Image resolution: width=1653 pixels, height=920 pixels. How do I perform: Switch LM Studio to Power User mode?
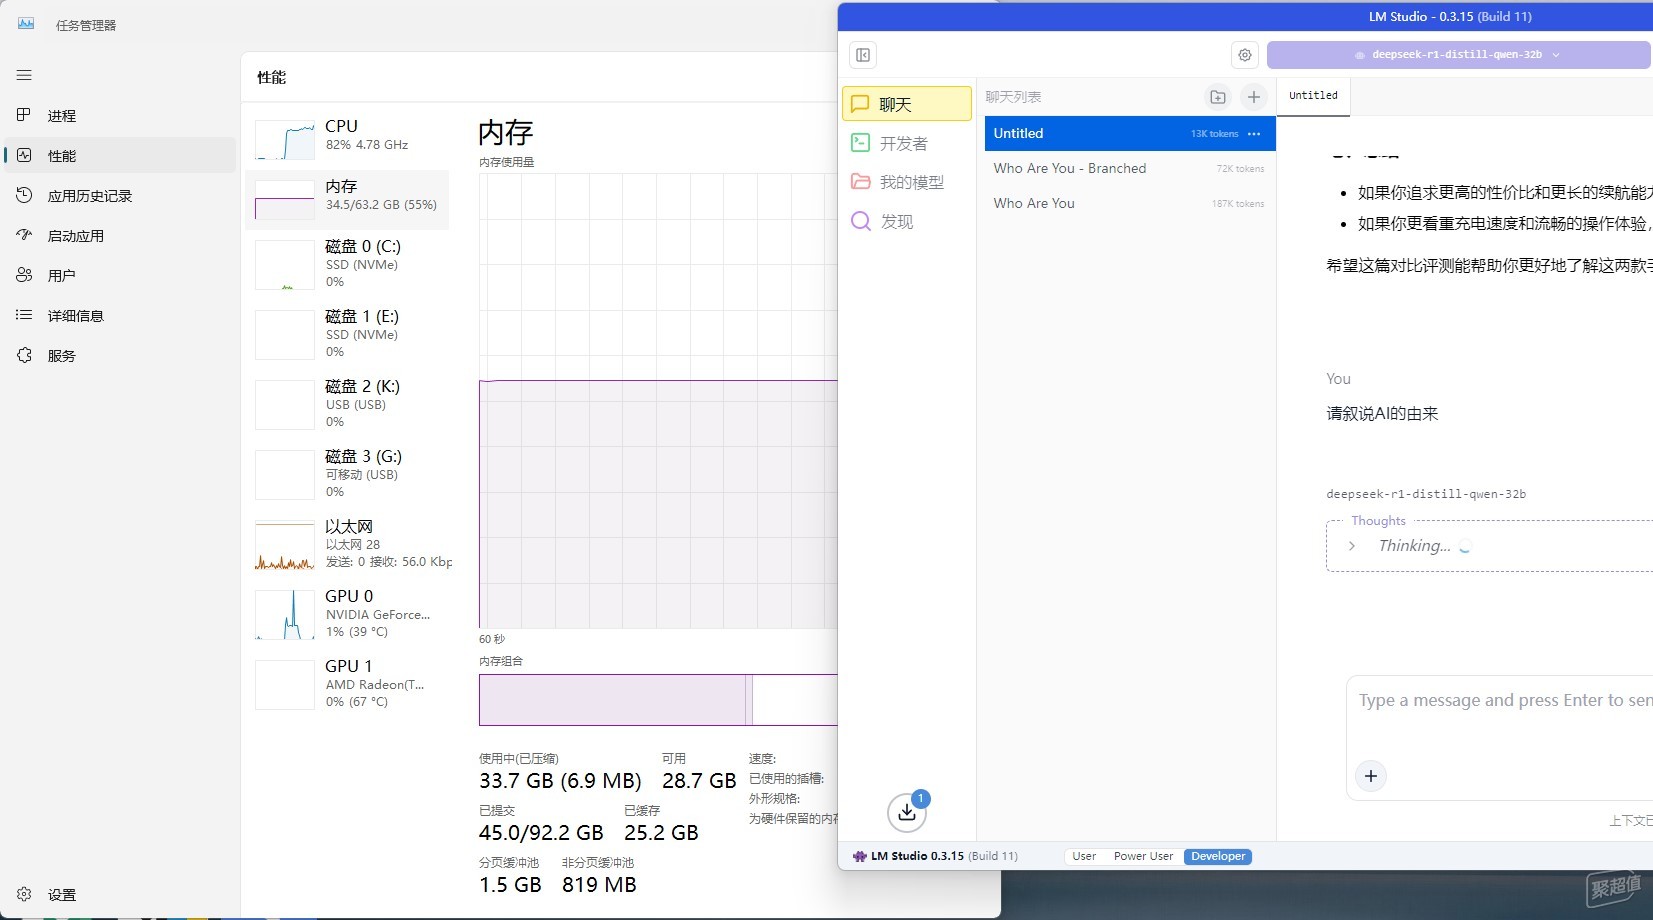coord(1143,856)
